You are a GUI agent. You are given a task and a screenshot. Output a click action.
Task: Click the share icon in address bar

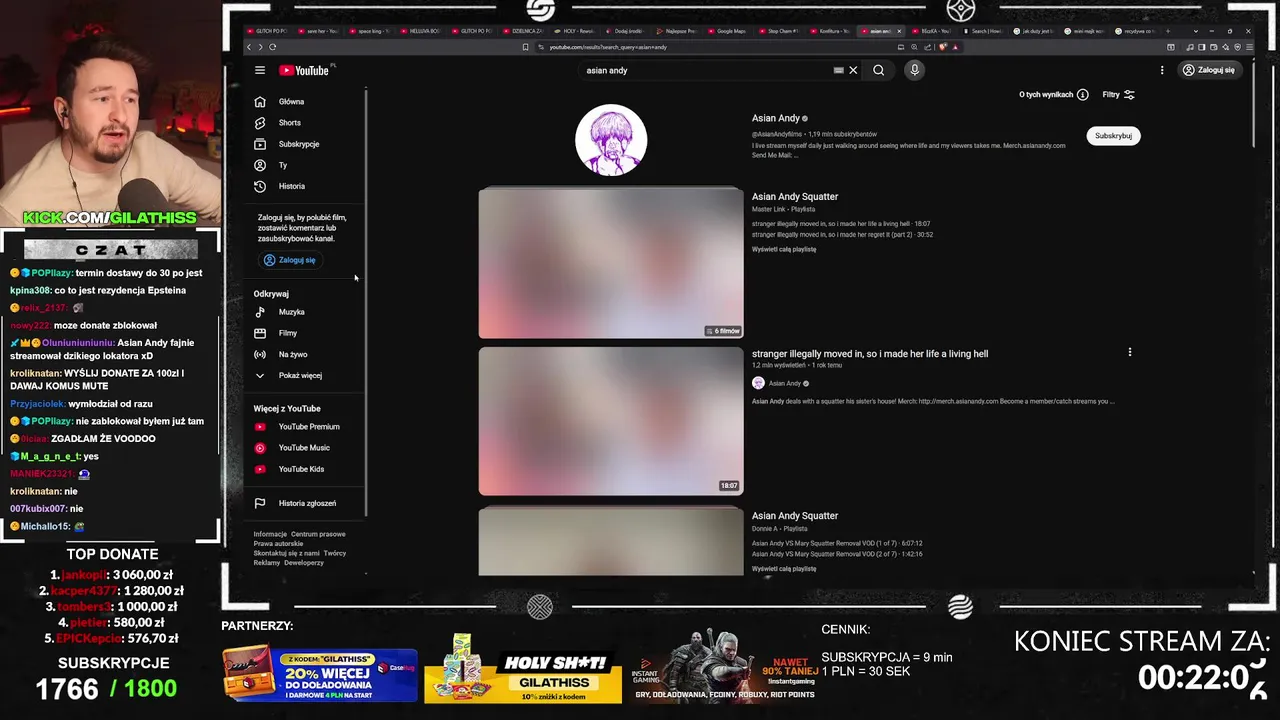point(928,47)
